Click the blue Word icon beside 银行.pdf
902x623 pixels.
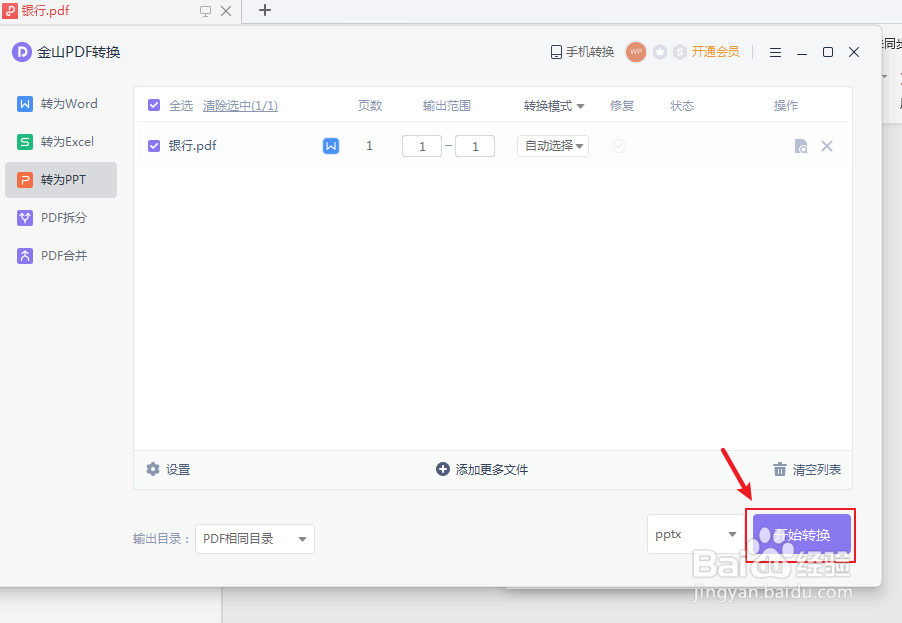[331, 146]
